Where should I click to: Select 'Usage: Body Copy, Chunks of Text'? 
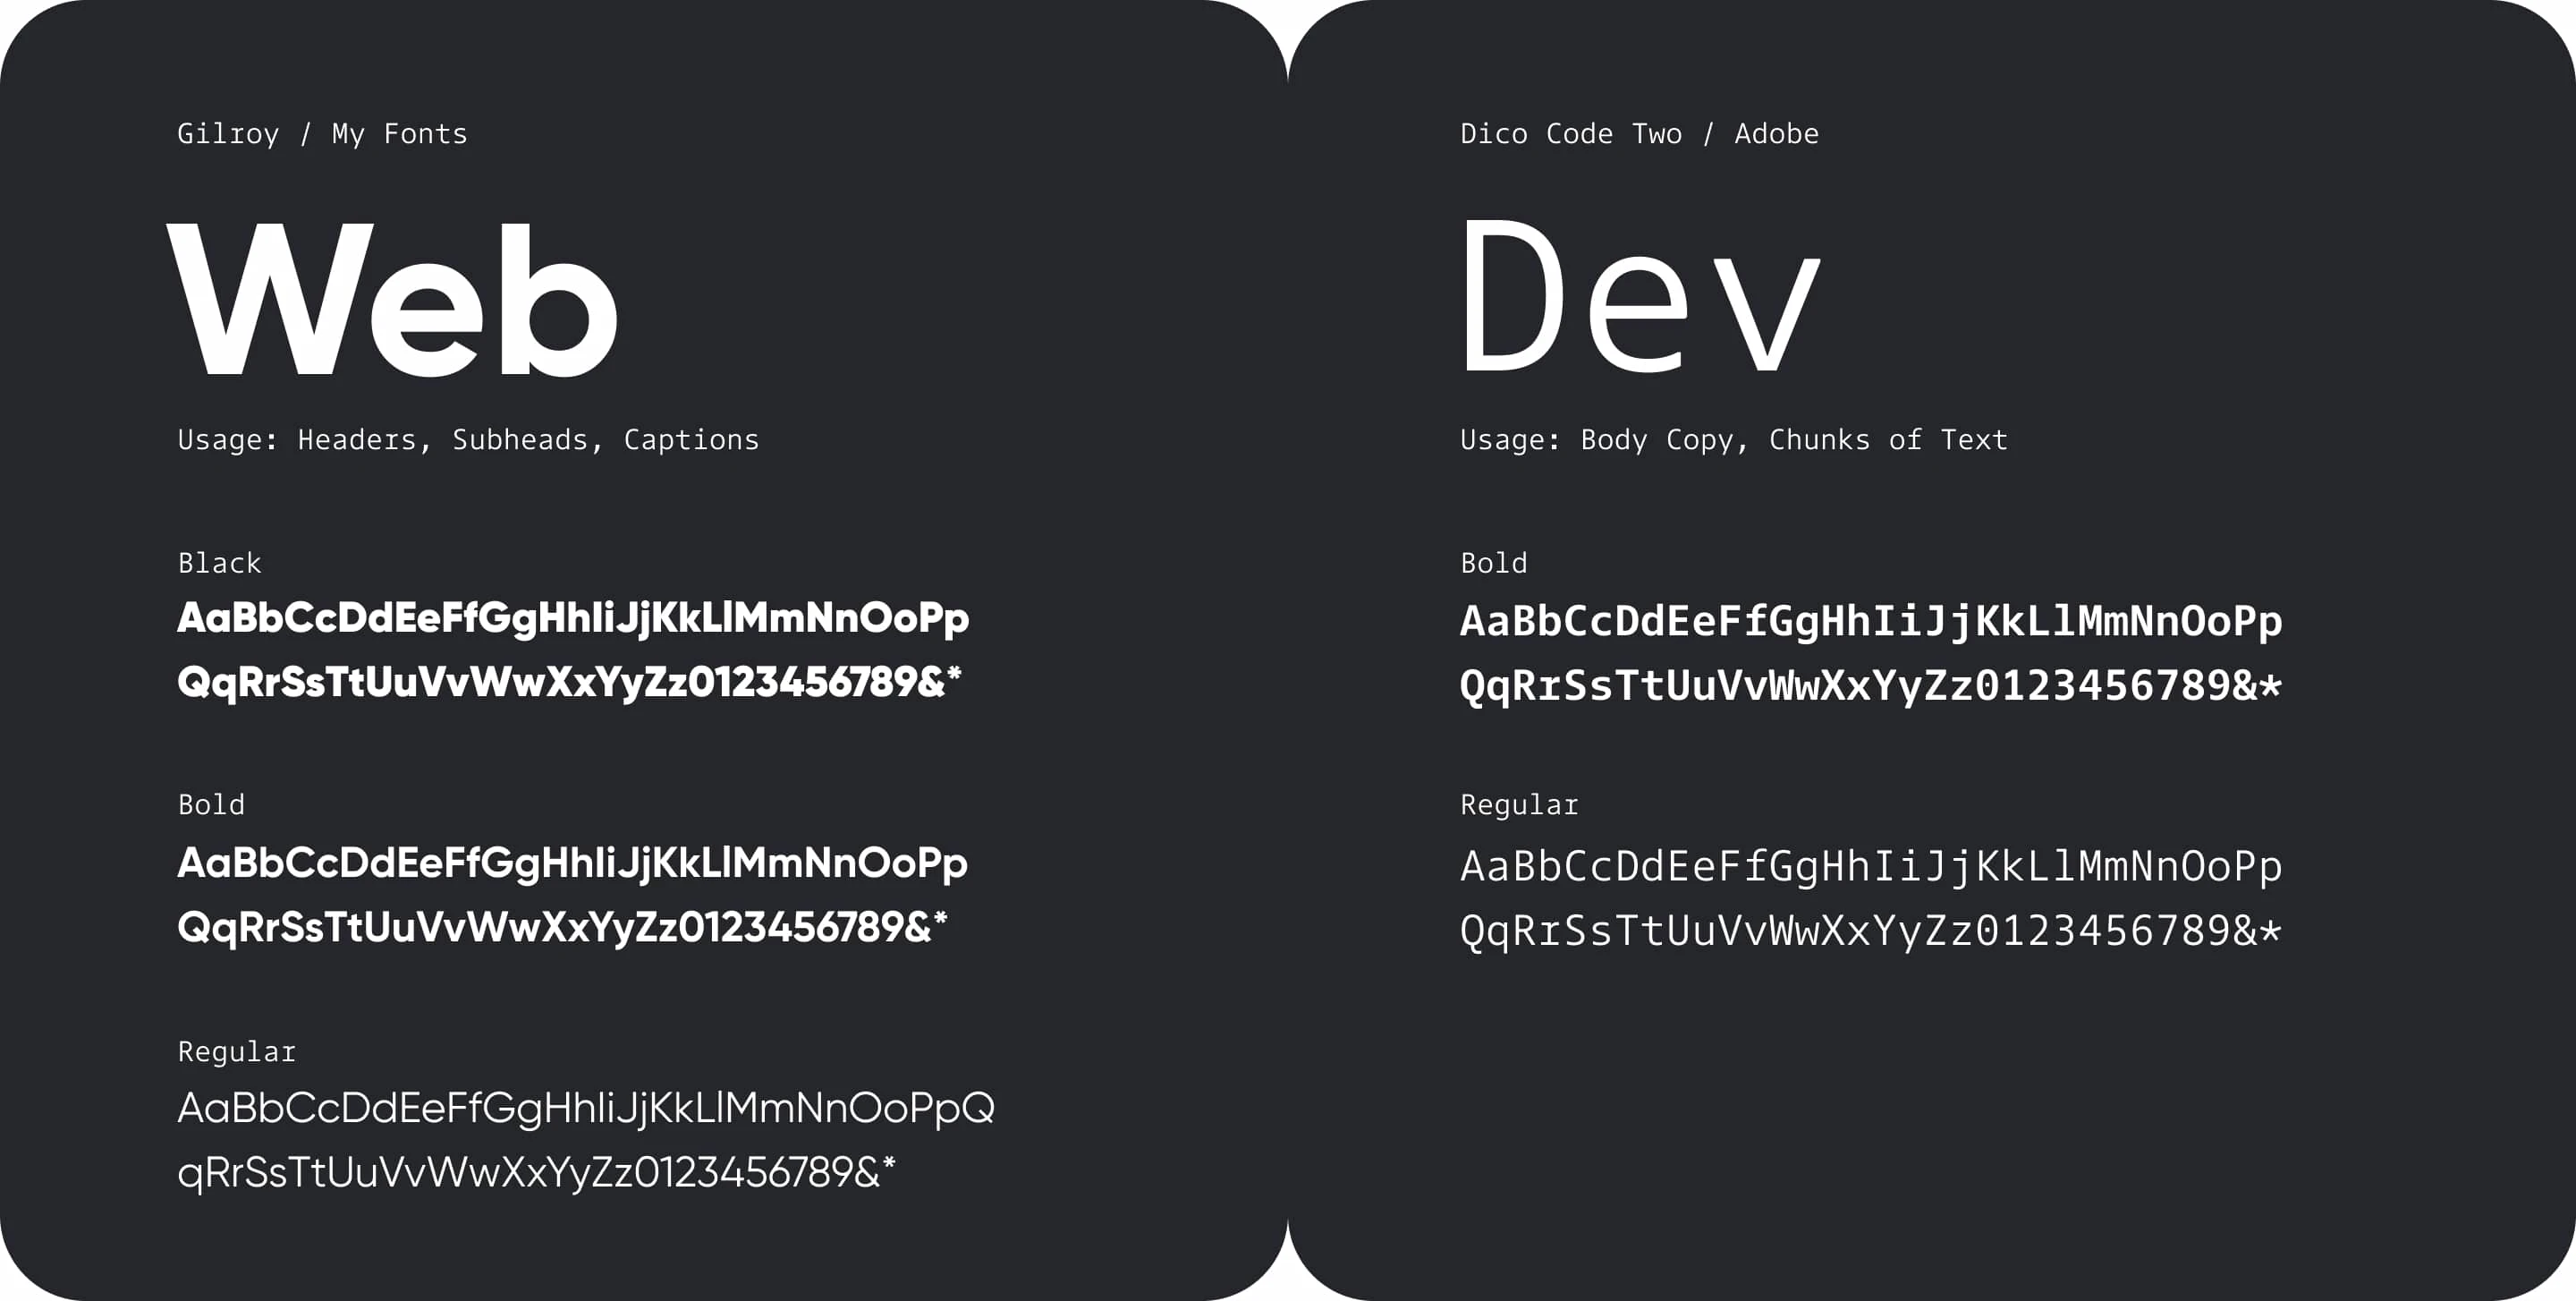[1733, 440]
